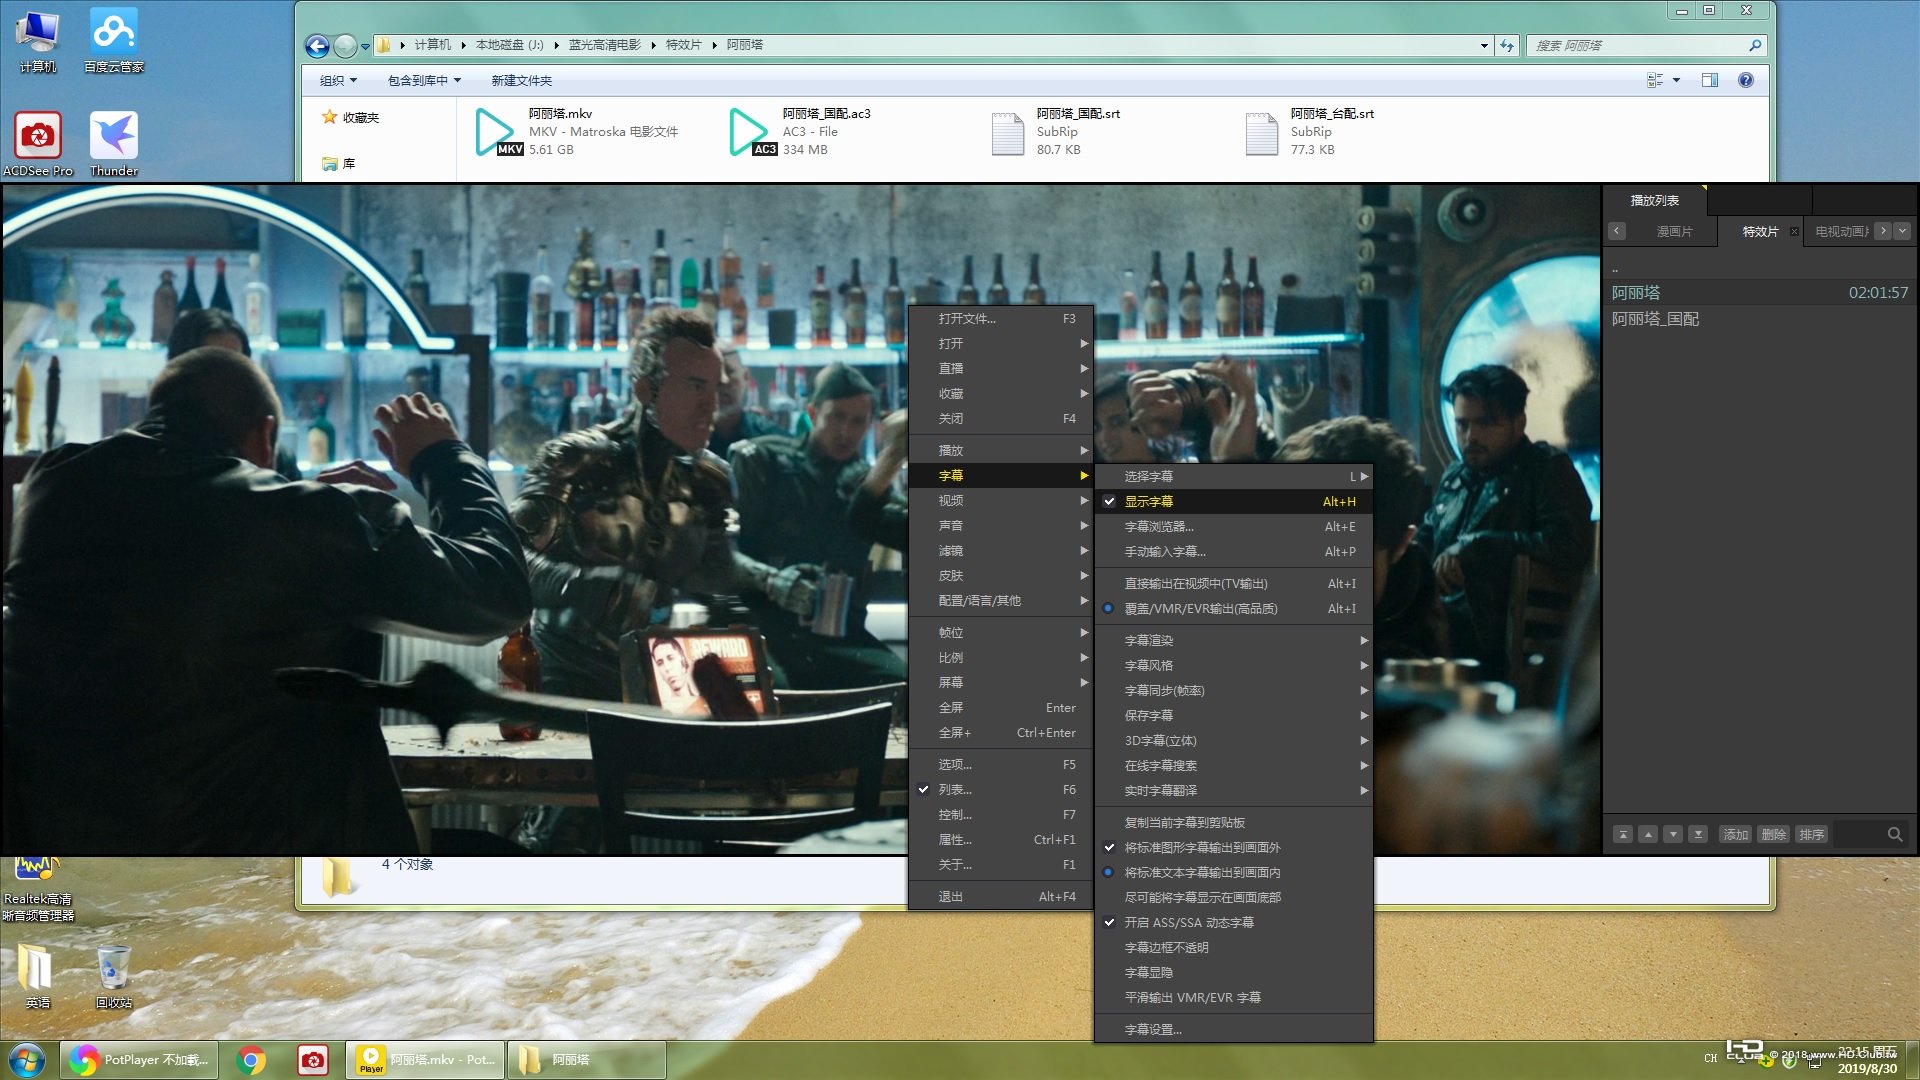
Task: Toggle 显示字幕 subtitle display
Action: [x=1148, y=502]
